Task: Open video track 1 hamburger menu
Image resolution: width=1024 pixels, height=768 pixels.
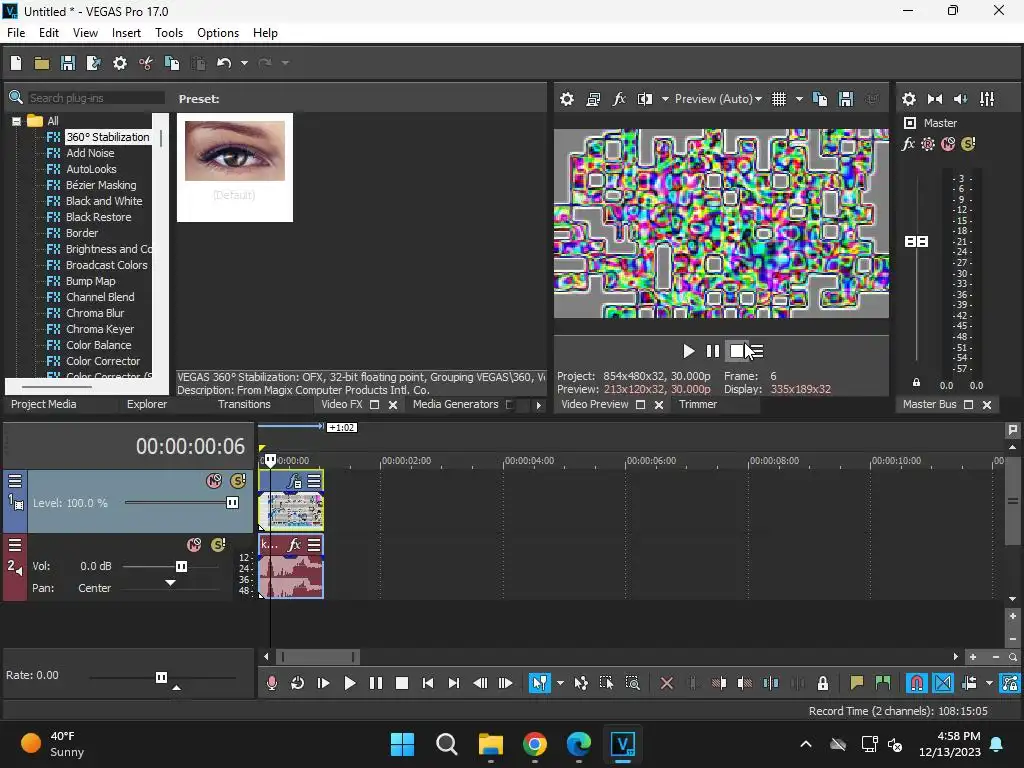Action: pos(15,481)
